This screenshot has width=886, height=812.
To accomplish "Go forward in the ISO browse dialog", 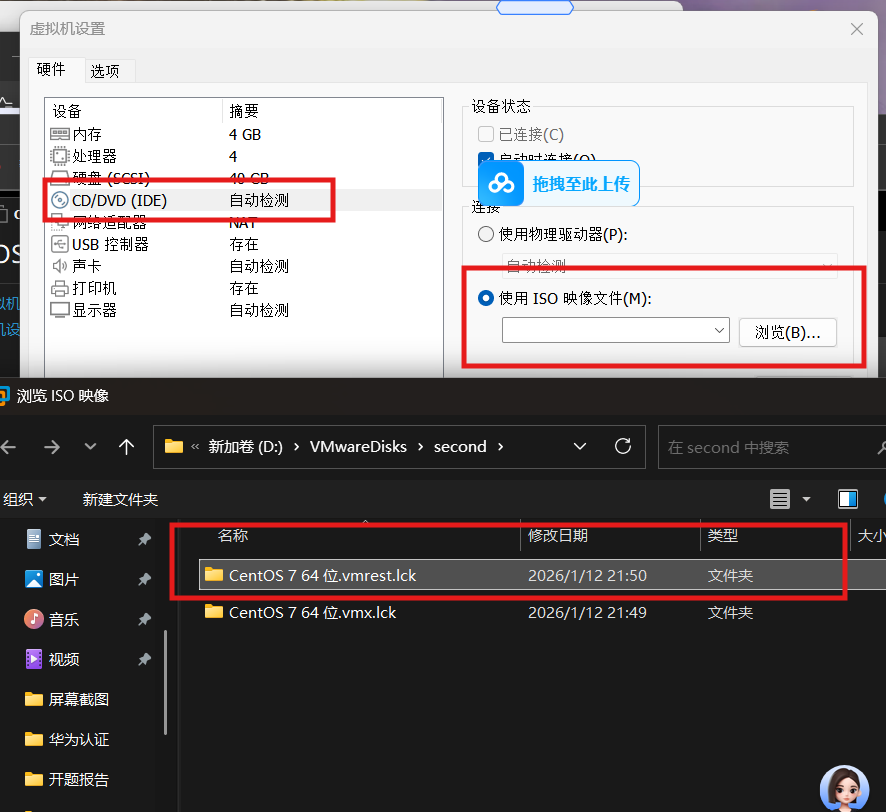I will point(52,448).
